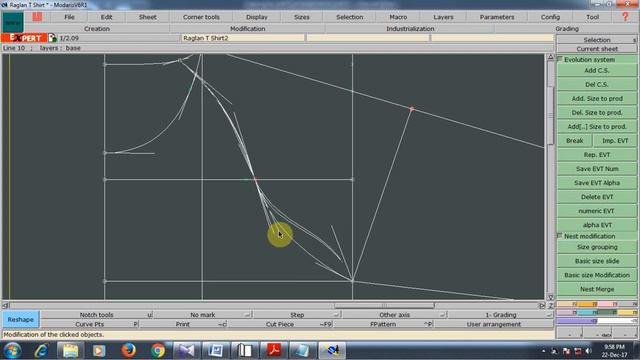The width and height of the screenshot is (640, 360).
Task: Open the Sheet menu
Action: 148,17
